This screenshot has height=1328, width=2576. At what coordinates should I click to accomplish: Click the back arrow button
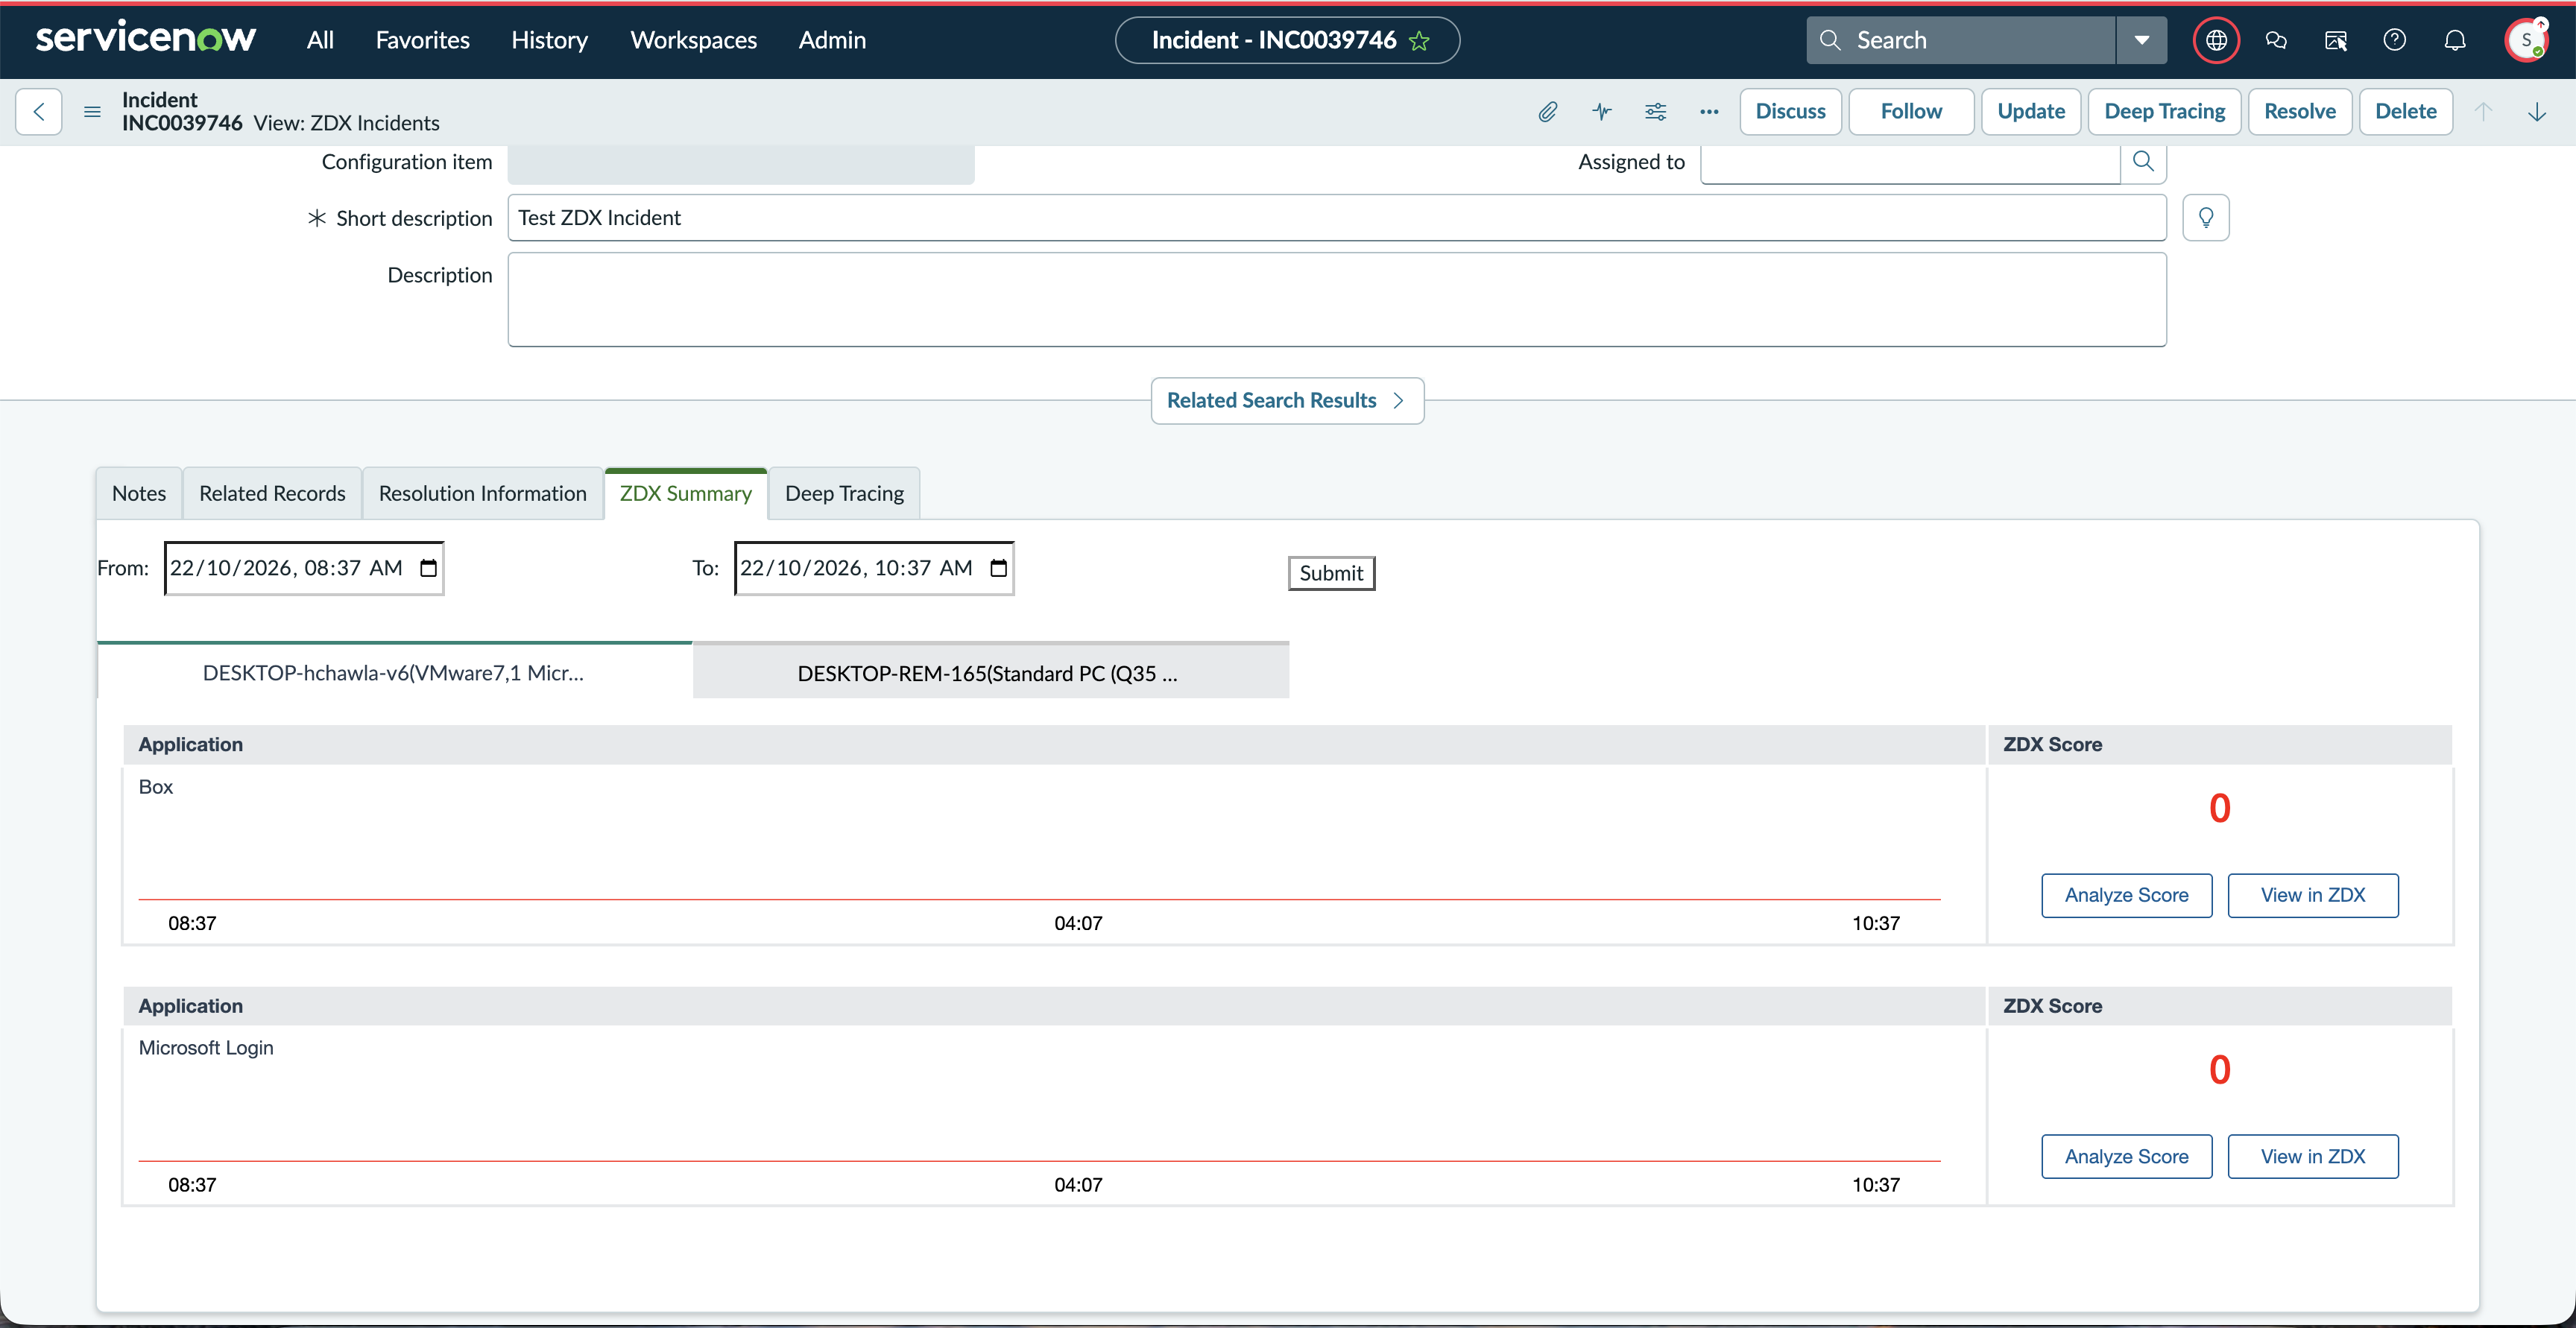[39, 111]
